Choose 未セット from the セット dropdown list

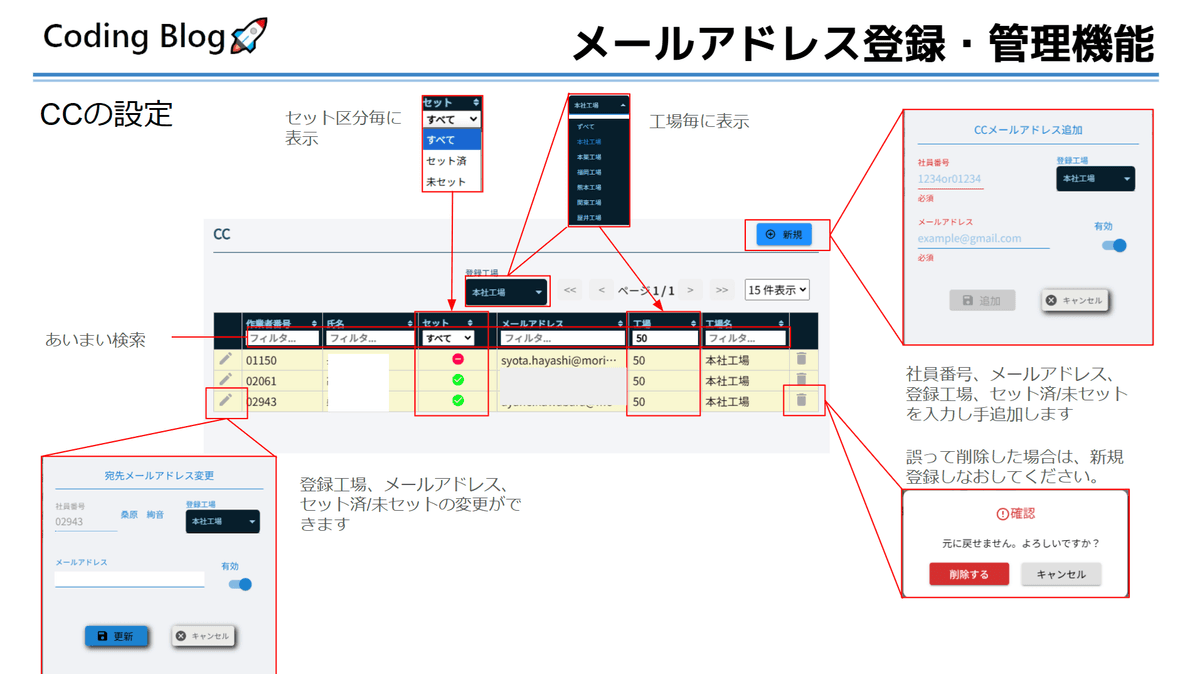coord(446,182)
